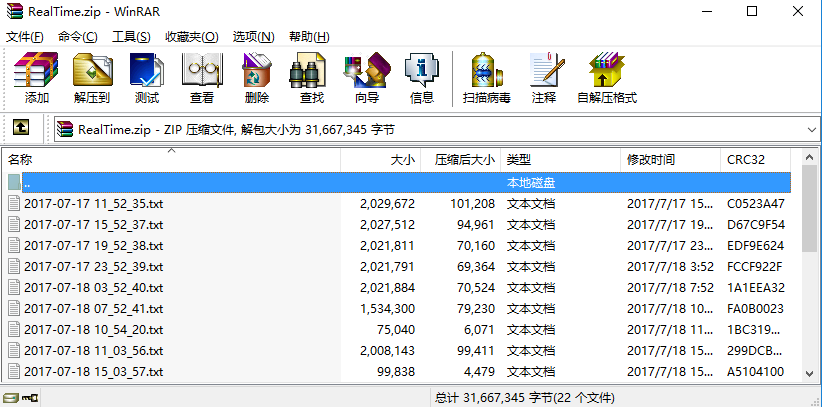Click packed size value 6,071

[480, 329]
